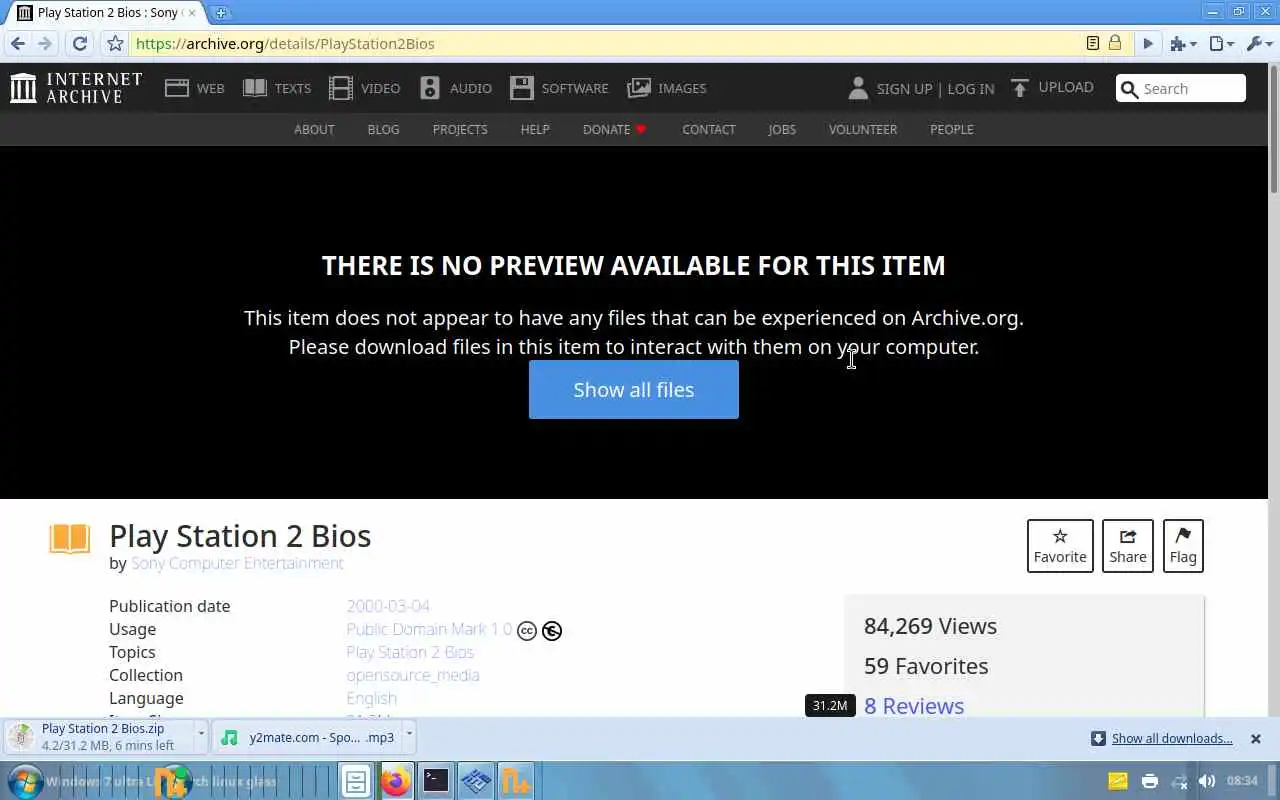Flag this item
The image size is (1280, 800).
coord(1183,546)
